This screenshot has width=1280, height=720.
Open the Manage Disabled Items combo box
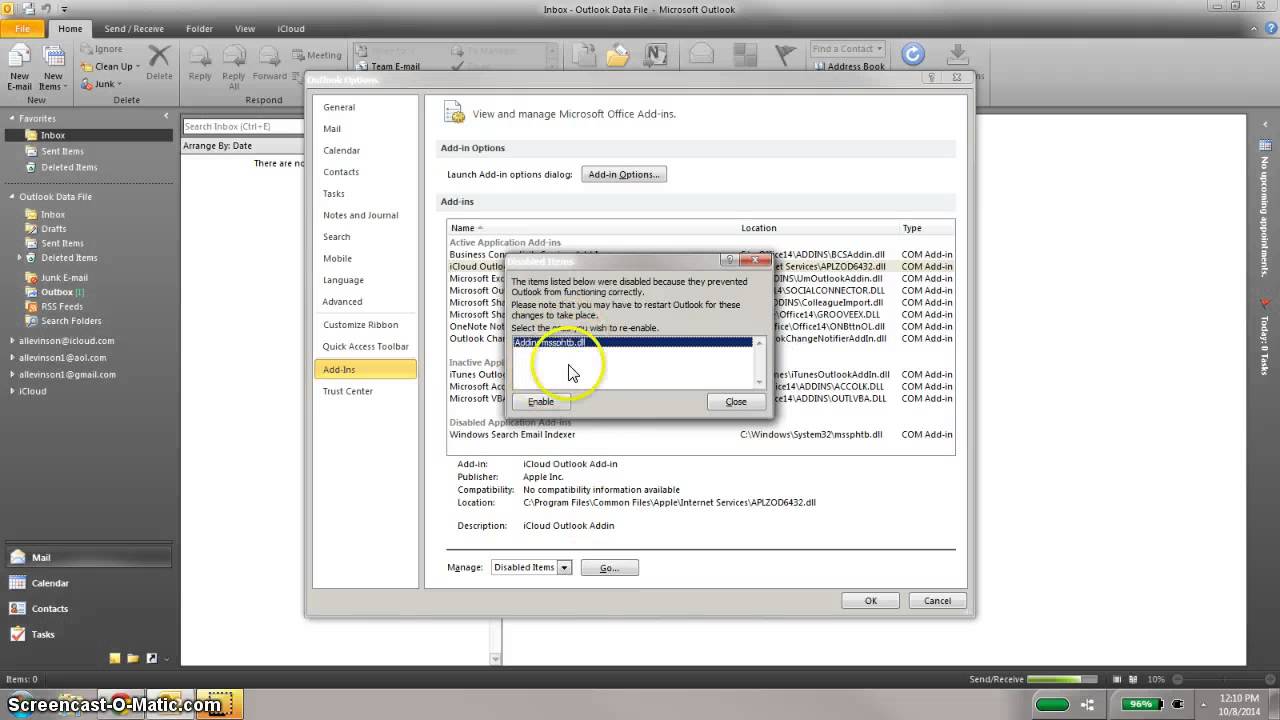531,567
